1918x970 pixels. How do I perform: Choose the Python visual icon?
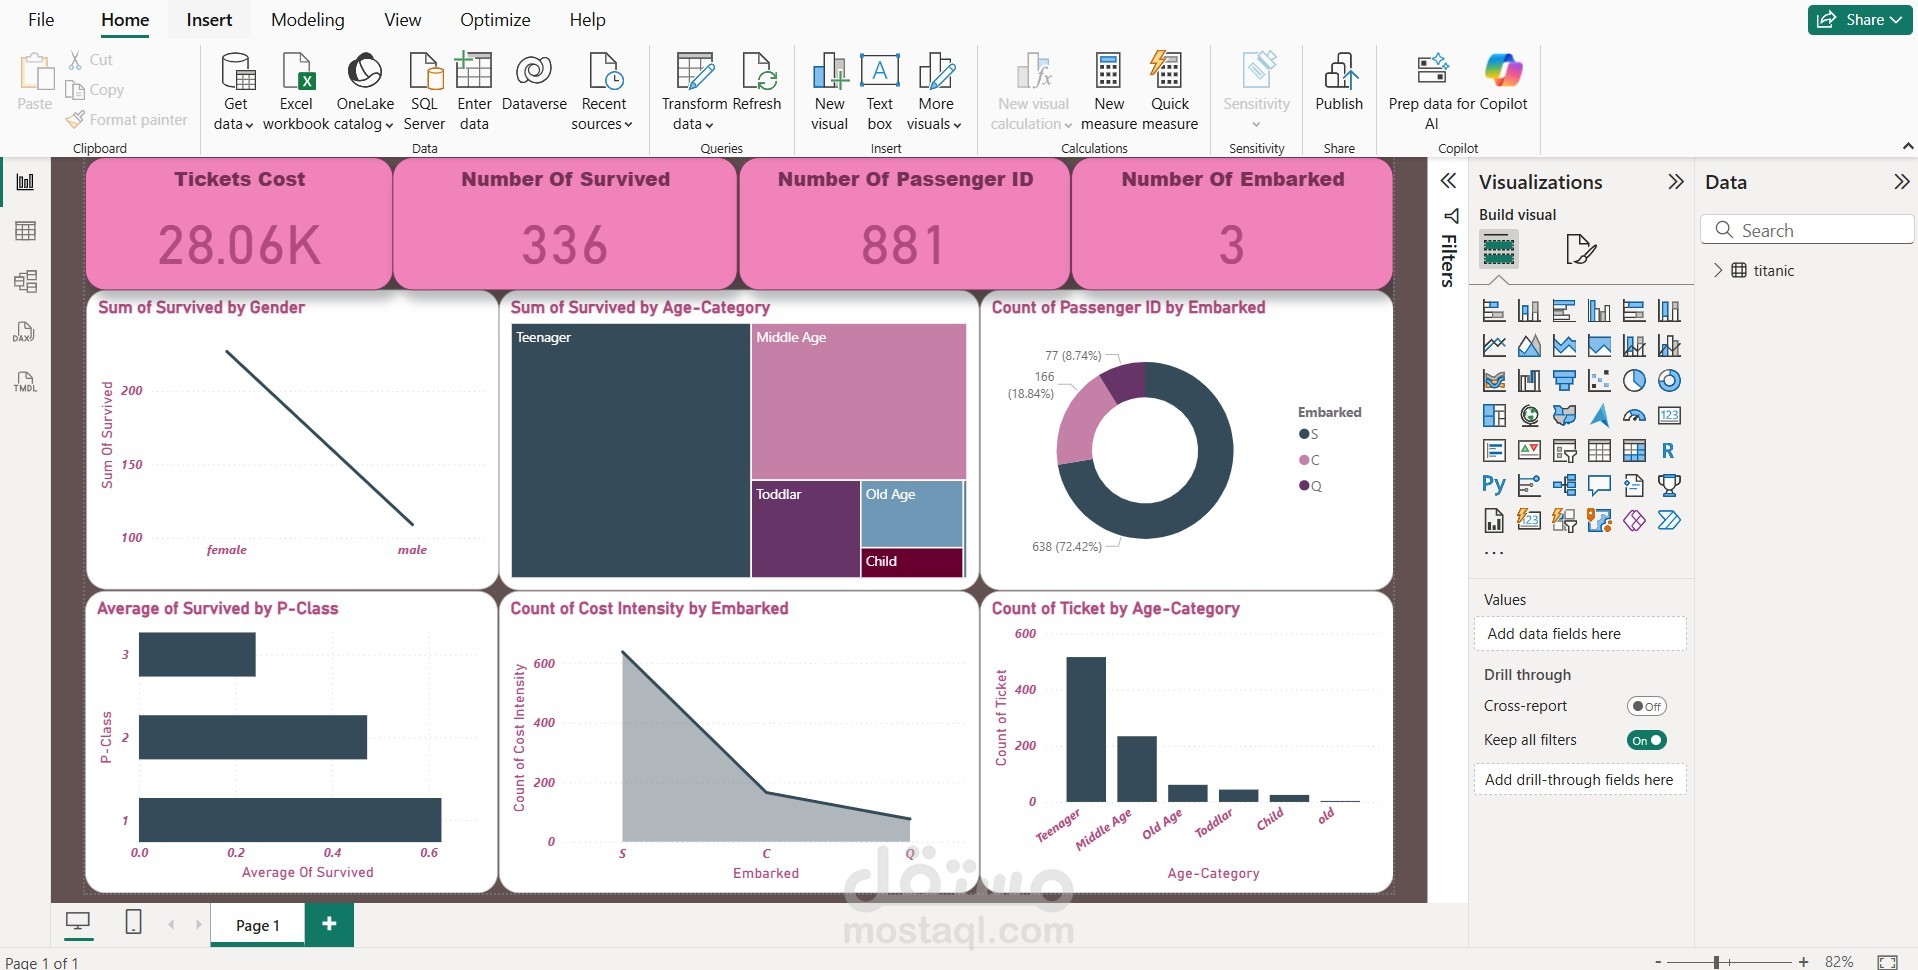[1494, 486]
